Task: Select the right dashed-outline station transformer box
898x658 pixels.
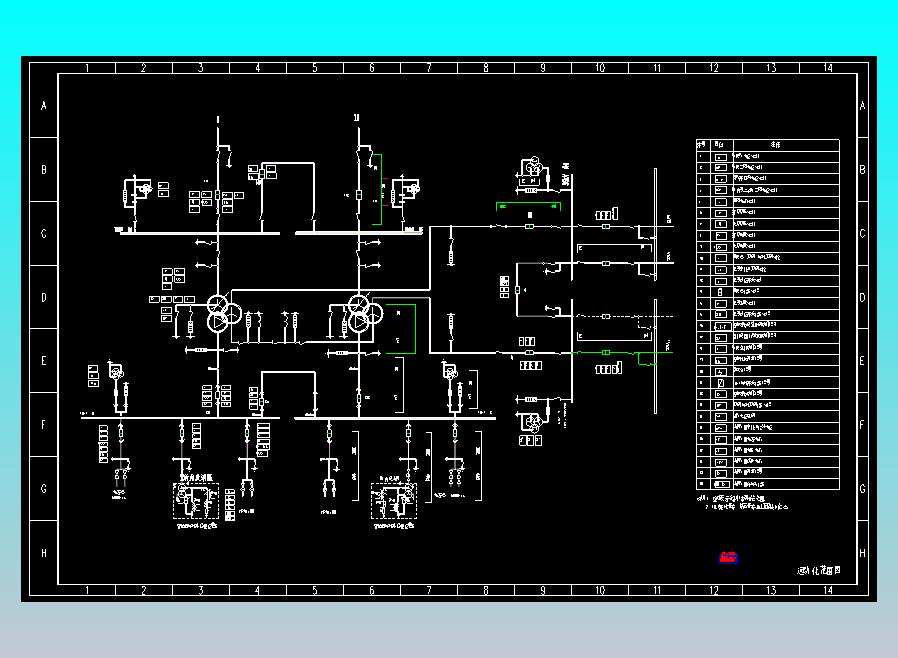Action: tap(393, 501)
